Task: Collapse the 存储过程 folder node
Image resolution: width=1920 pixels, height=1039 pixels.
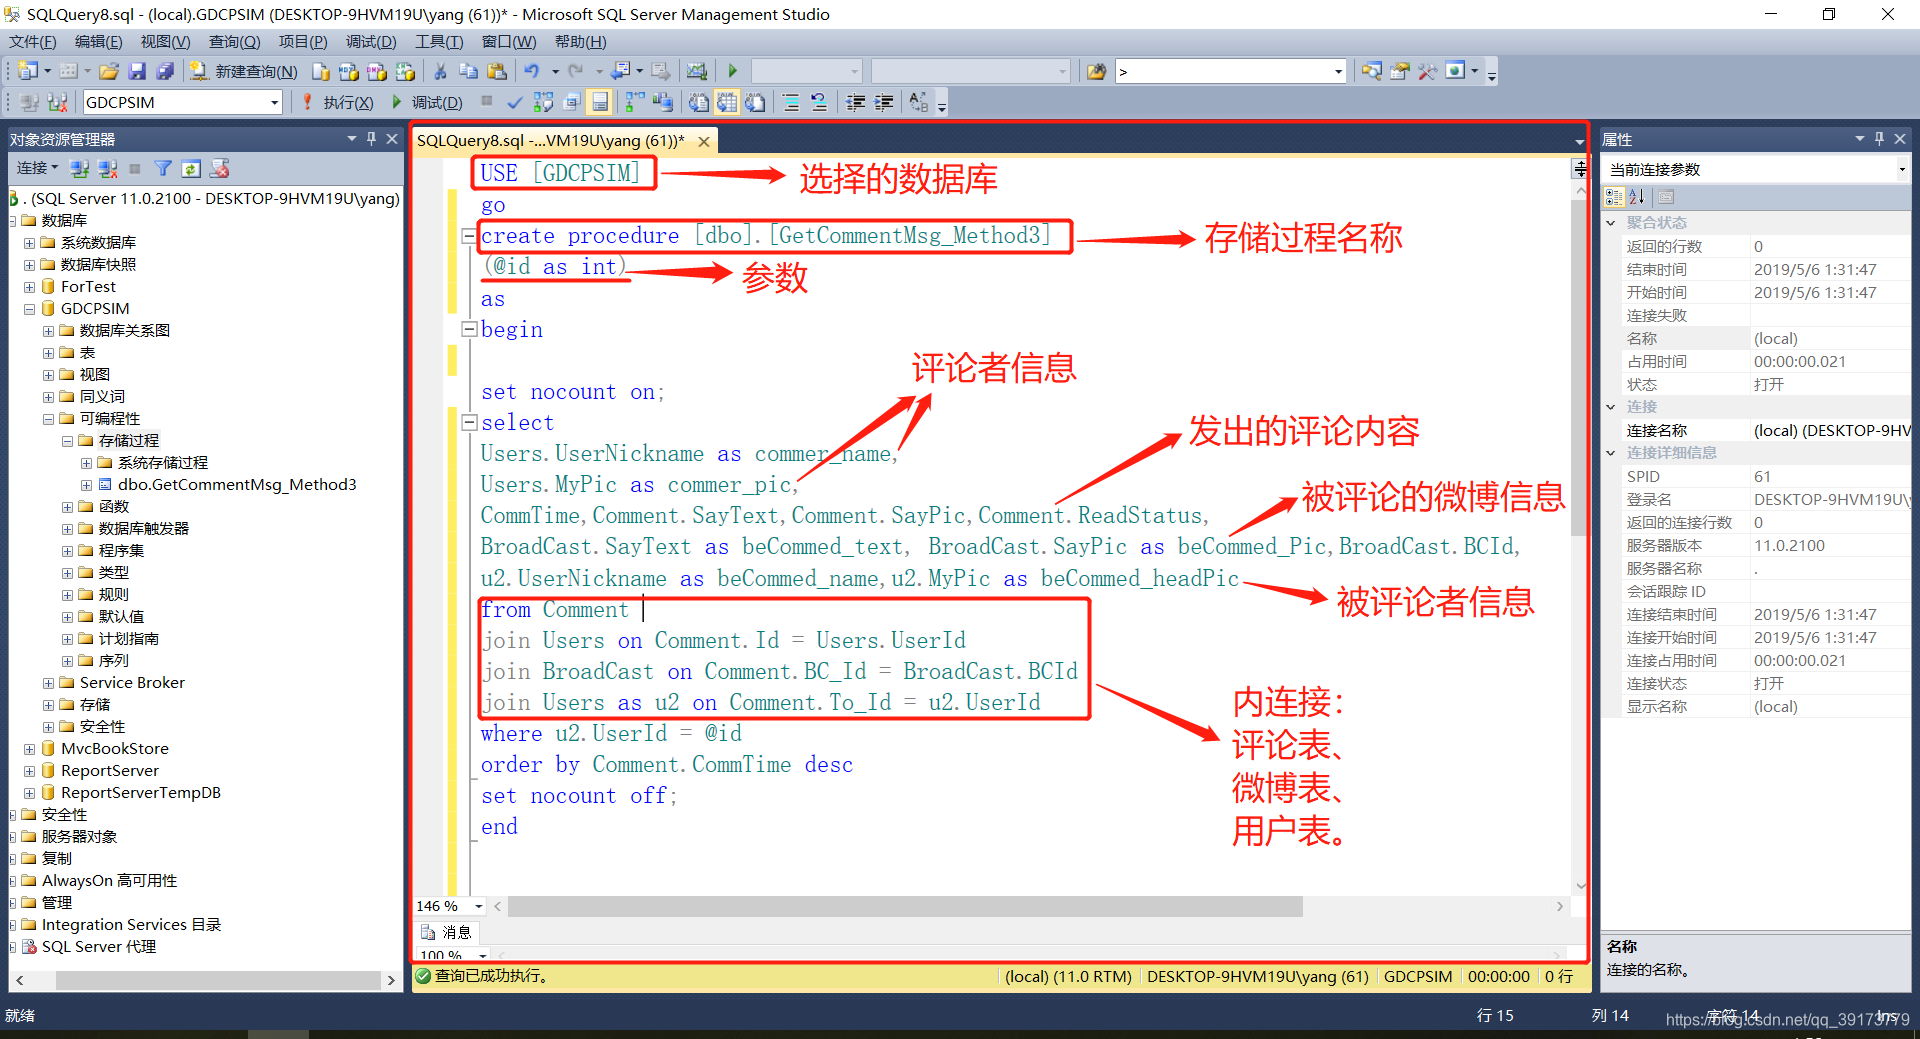Action: click(67, 441)
